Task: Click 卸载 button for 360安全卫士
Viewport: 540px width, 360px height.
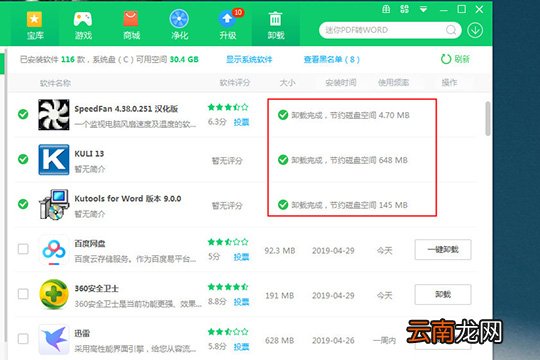Action: [x=443, y=294]
